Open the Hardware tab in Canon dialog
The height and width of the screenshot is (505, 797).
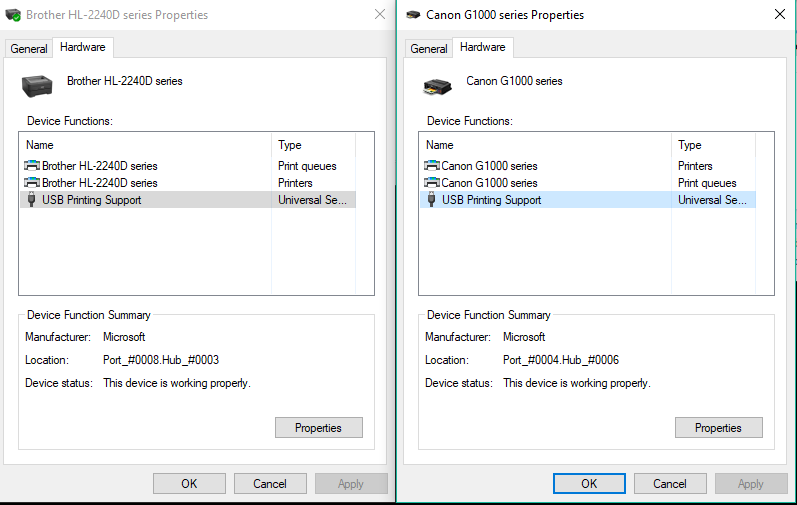coord(482,47)
